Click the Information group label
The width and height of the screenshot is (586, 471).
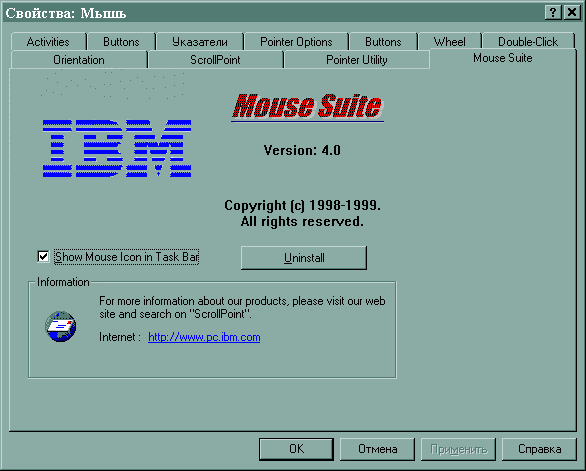click(63, 282)
